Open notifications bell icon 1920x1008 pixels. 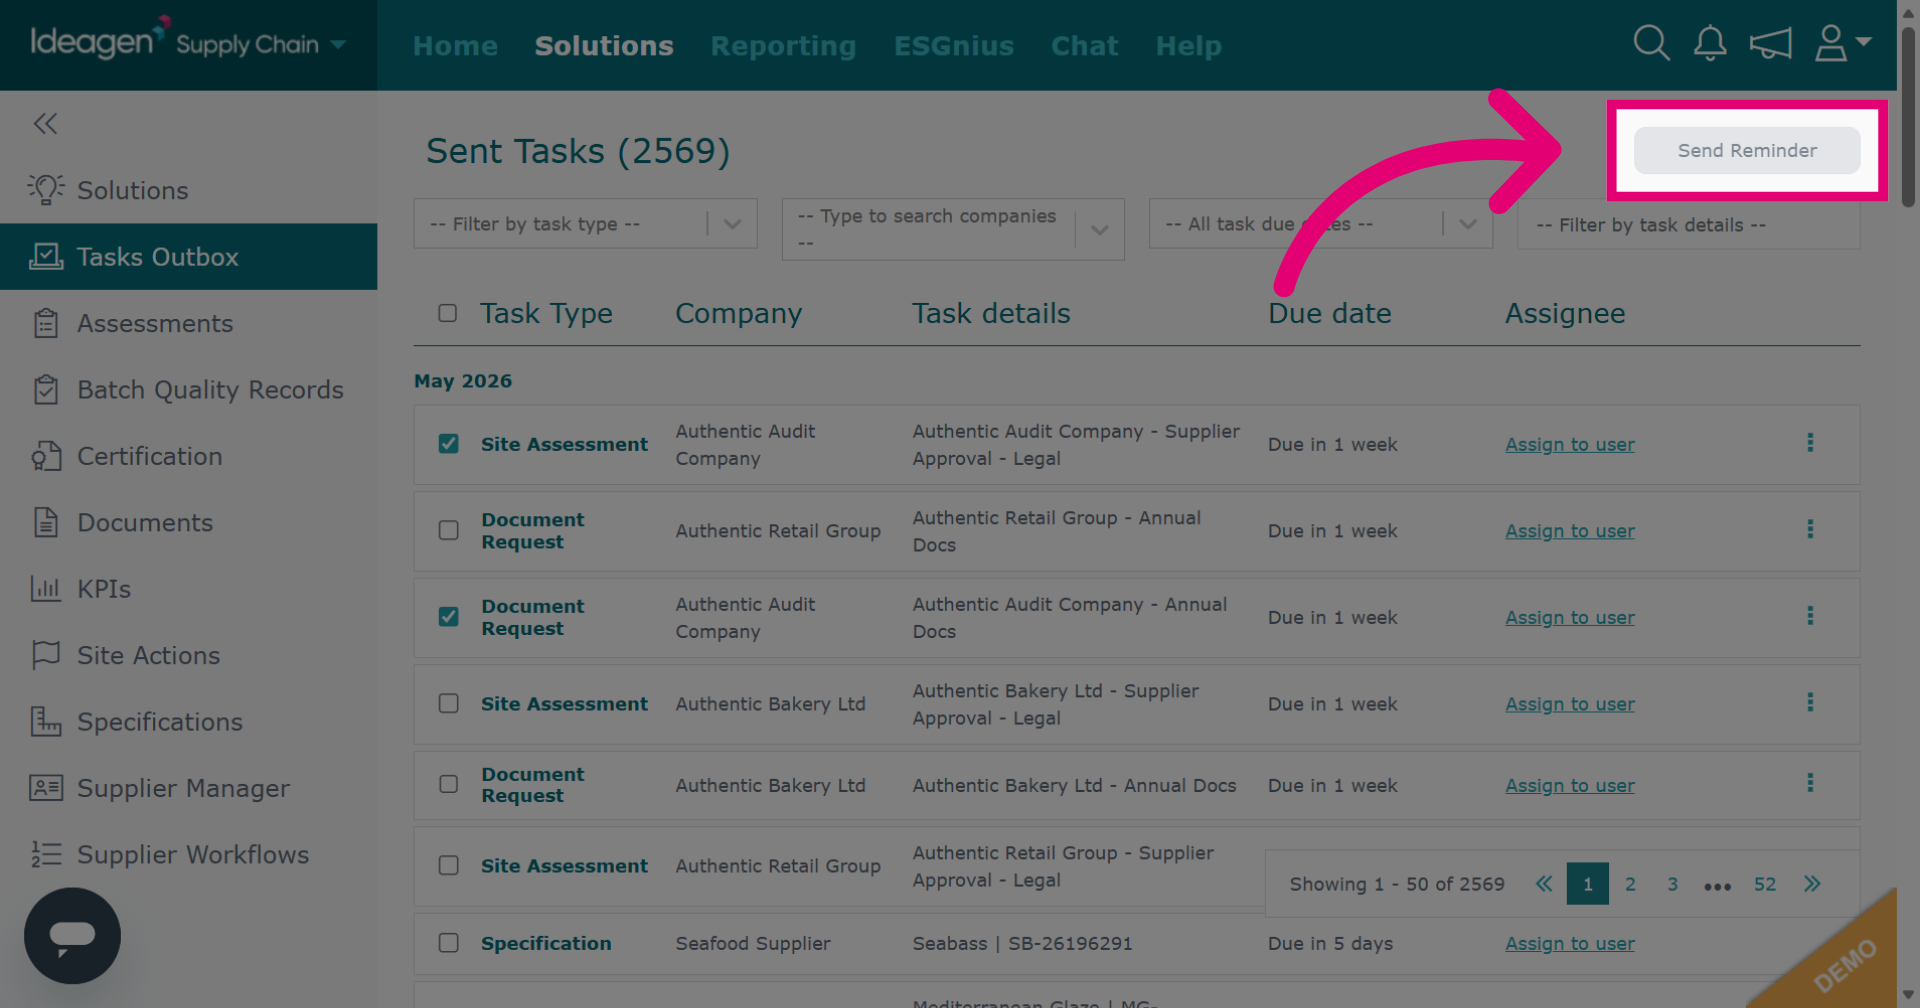[x=1710, y=43]
